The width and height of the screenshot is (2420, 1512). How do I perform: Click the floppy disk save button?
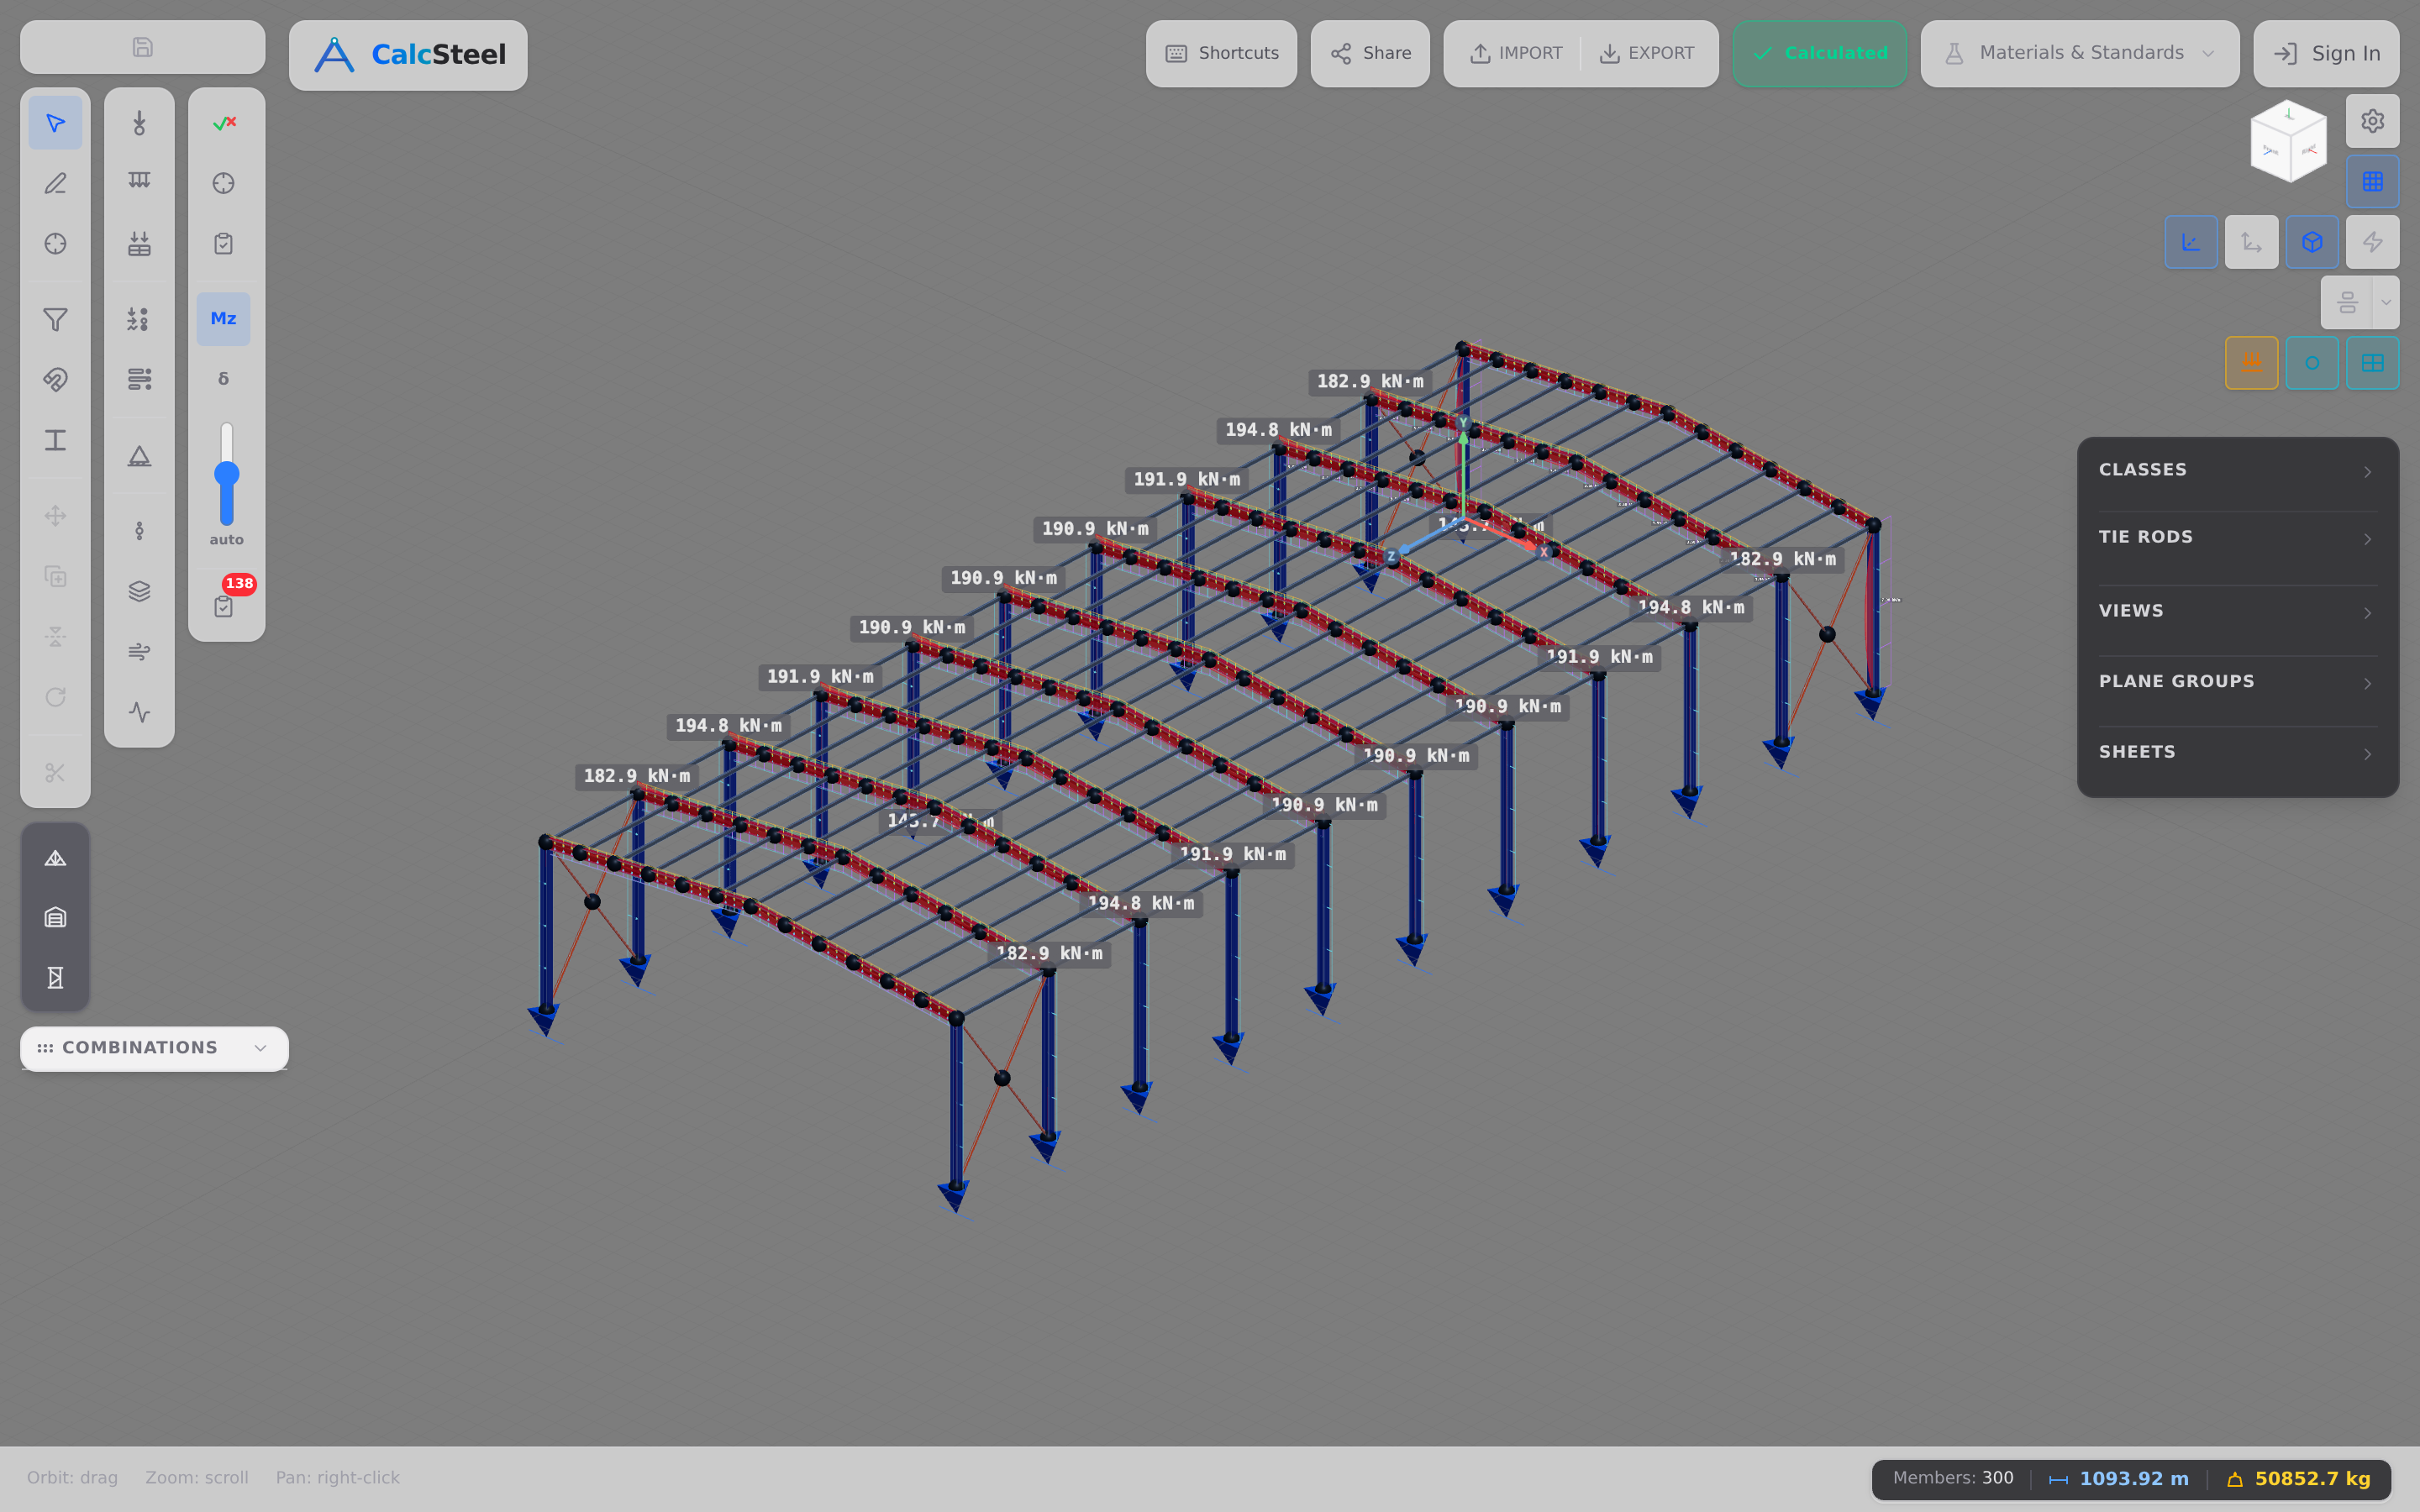(142, 47)
